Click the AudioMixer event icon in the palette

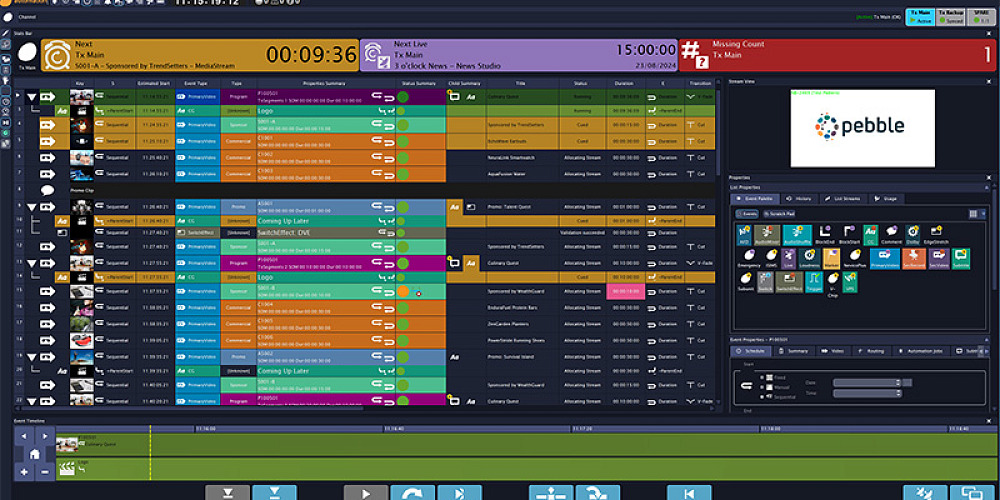pyautogui.click(x=765, y=234)
